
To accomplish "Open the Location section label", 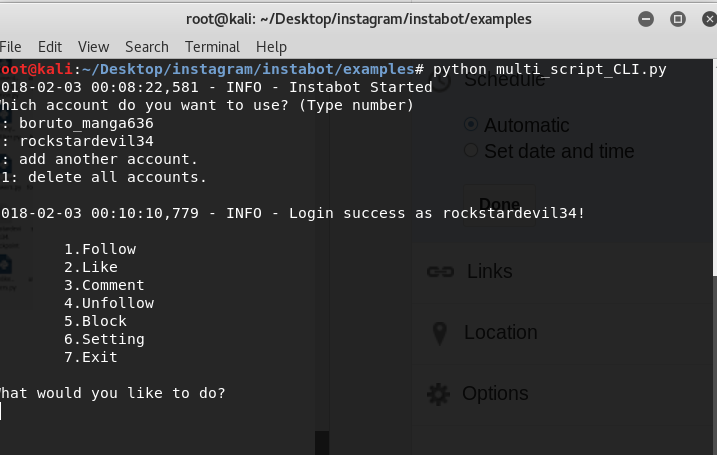I will point(500,332).
